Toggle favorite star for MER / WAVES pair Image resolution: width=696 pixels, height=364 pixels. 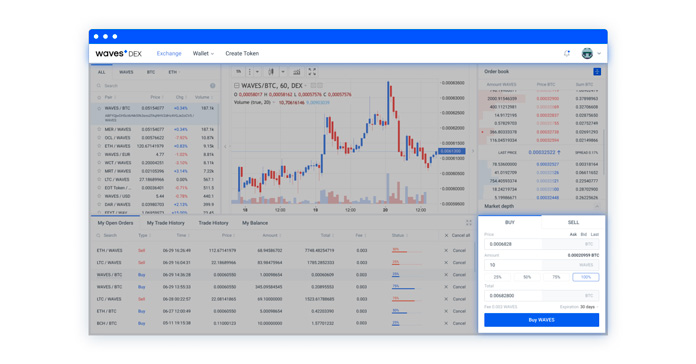tap(99, 129)
